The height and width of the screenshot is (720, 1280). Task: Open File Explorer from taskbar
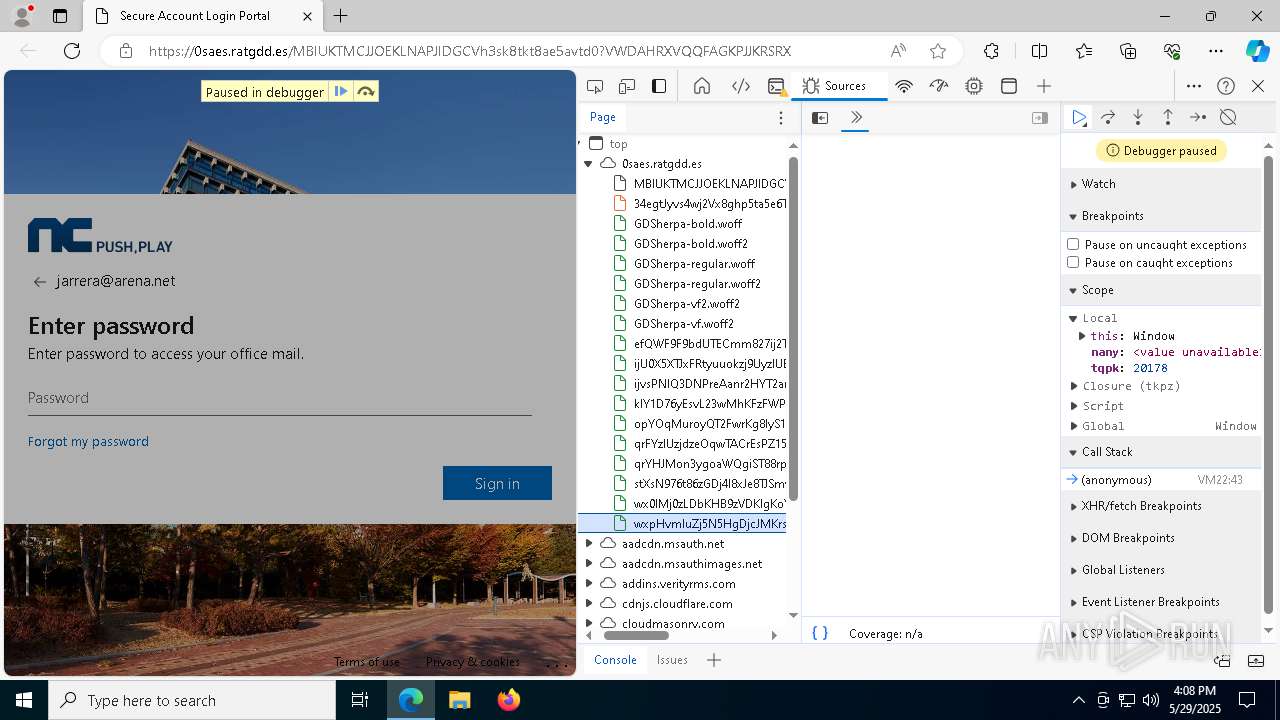pos(460,700)
